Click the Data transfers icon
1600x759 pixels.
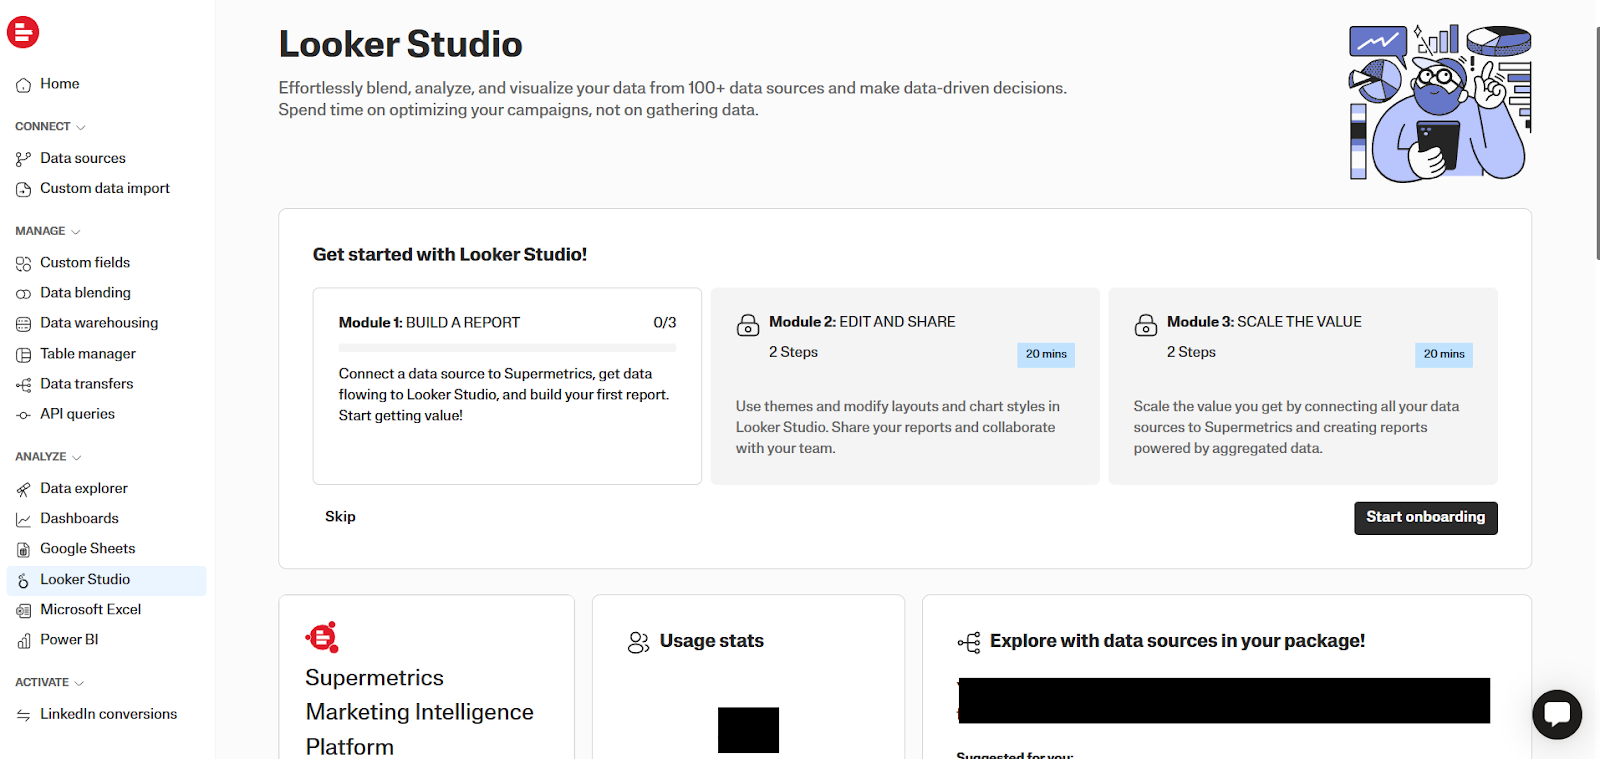point(23,384)
